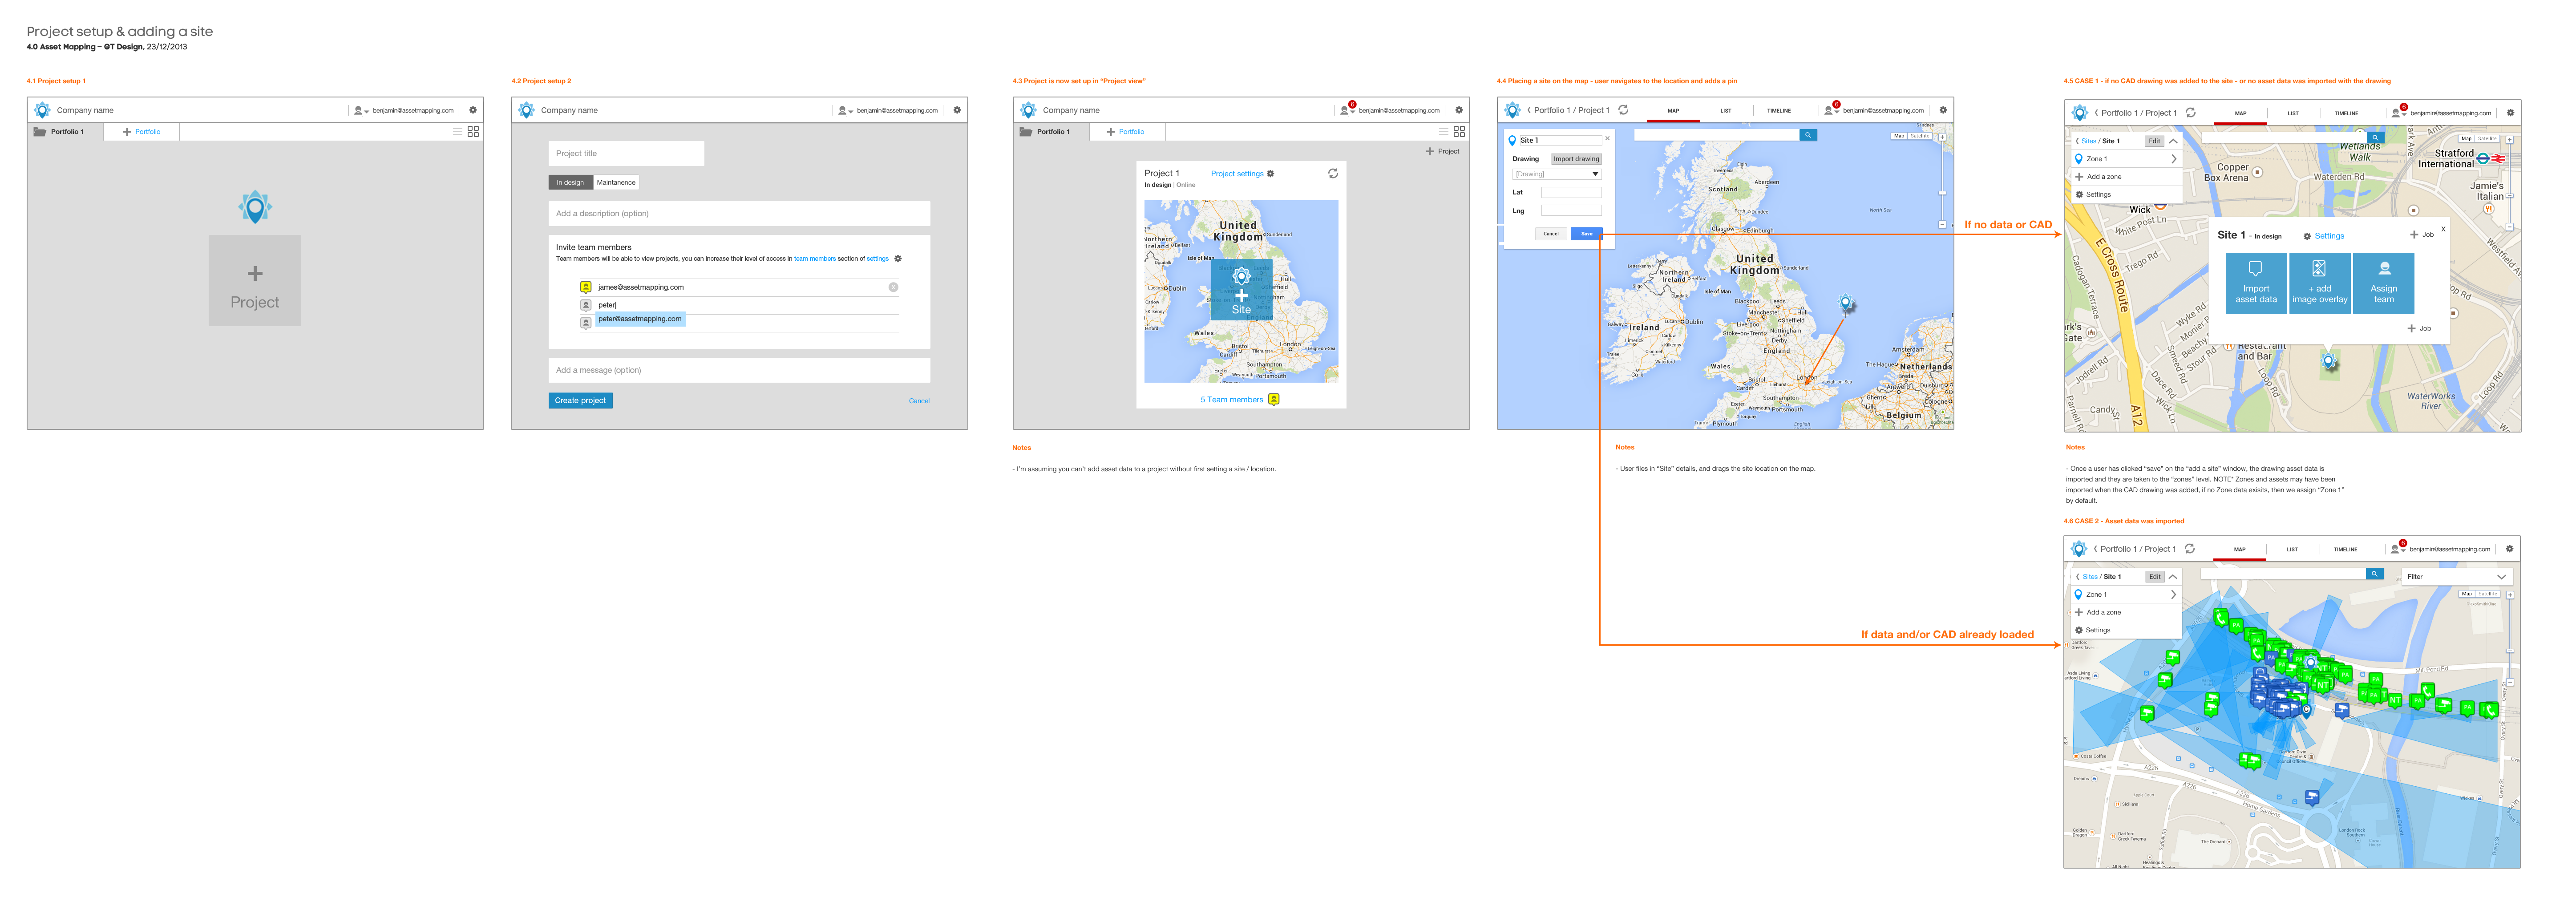2576x918 pixels.
Task: Click the Project title input field
Action: 626,153
